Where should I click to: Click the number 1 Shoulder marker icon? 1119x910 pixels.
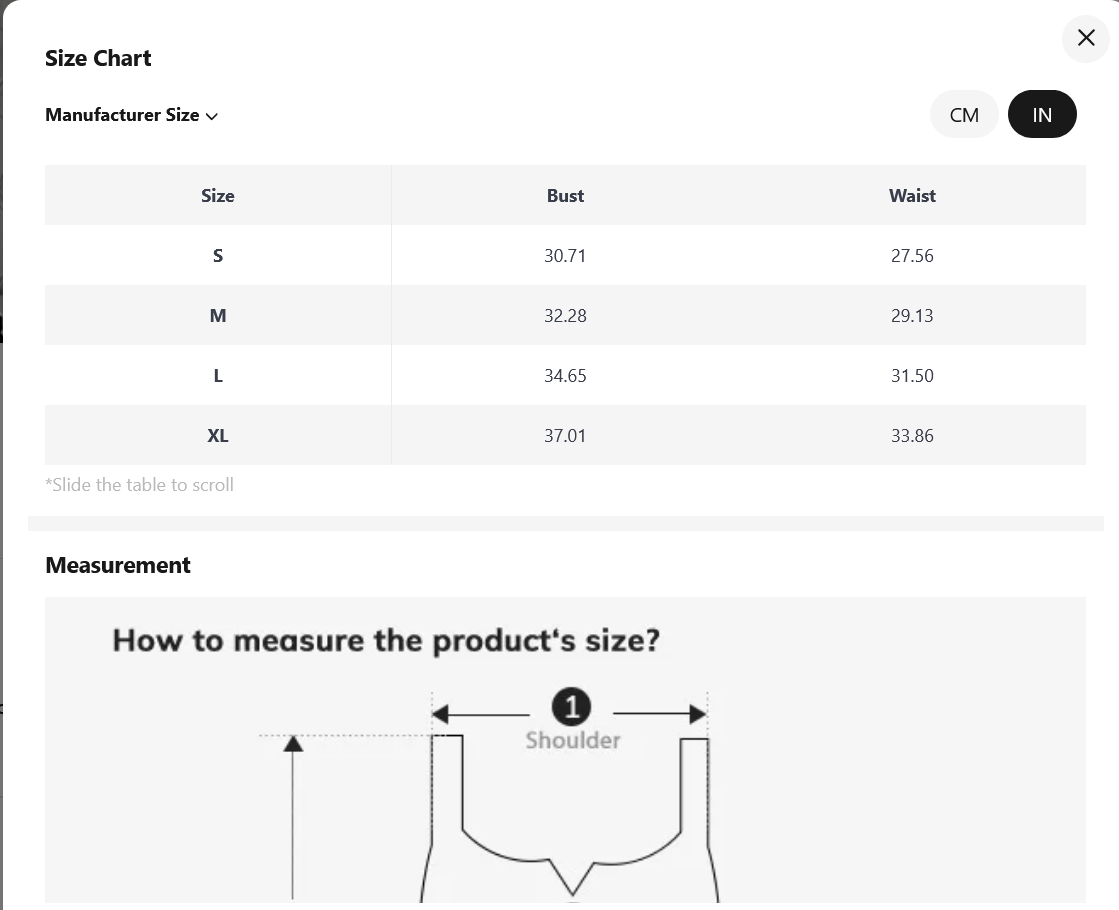pyautogui.click(x=571, y=707)
